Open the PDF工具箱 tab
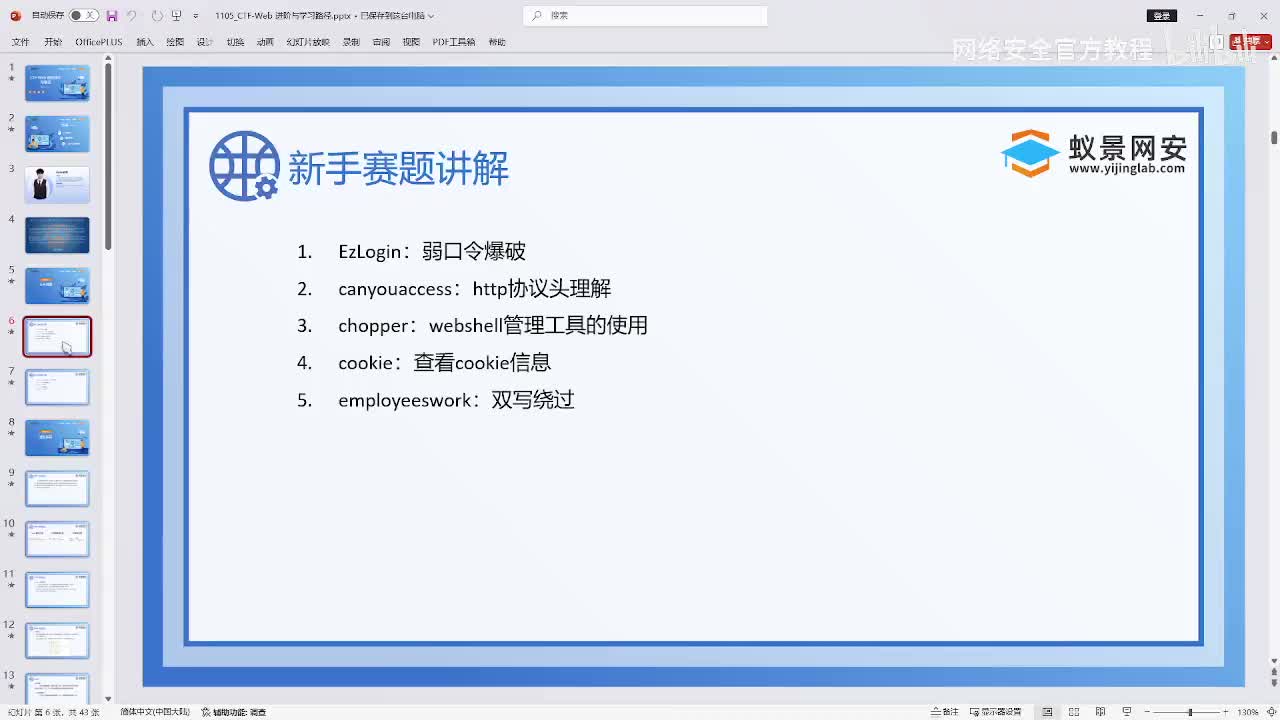This screenshot has width=1280, height=720. (x=454, y=42)
